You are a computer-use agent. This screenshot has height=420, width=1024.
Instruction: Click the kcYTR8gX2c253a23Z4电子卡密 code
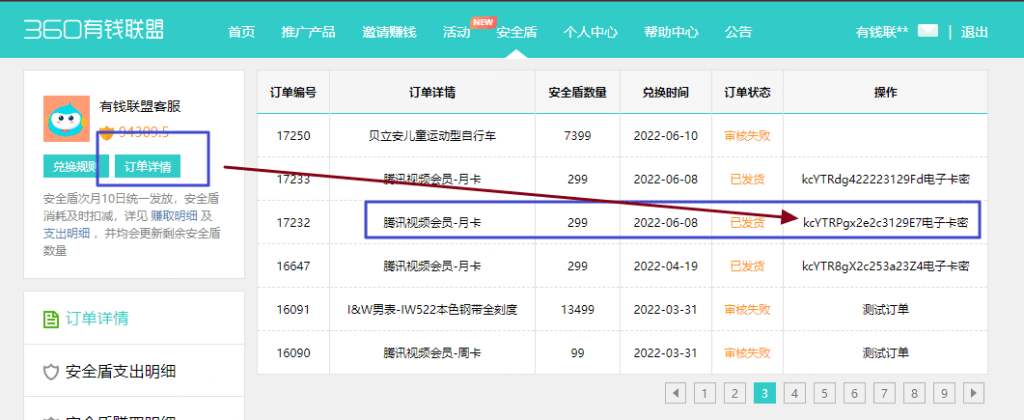click(886, 266)
